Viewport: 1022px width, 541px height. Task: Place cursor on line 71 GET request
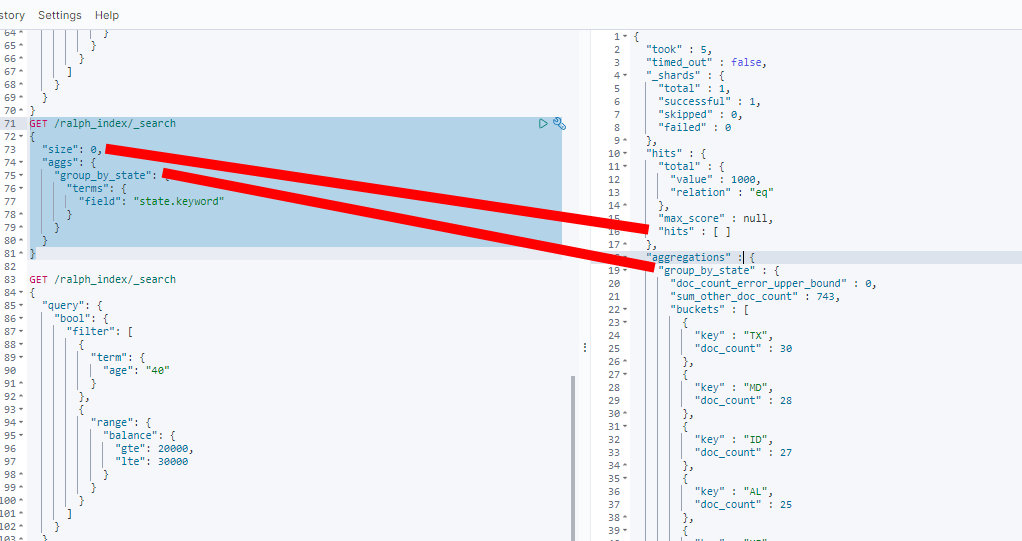[102, 123]
